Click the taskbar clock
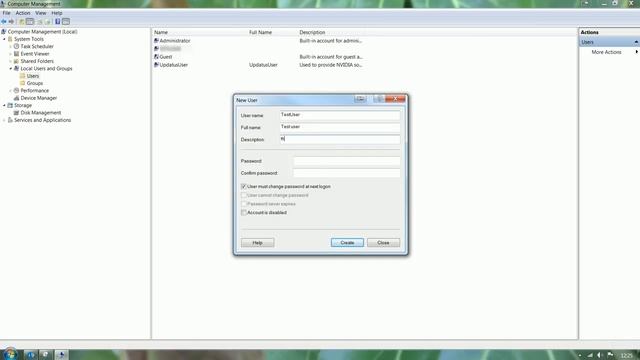640x360 pixels. click(x=627, y=356)
